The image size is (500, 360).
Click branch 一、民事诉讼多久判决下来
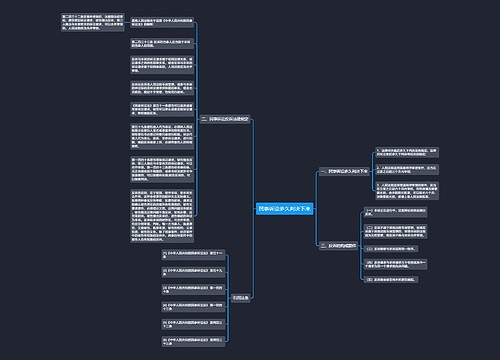click(x=344, y=171)
